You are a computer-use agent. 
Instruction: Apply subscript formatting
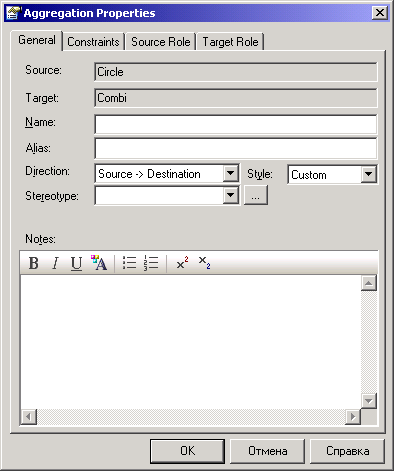[204, 263]
